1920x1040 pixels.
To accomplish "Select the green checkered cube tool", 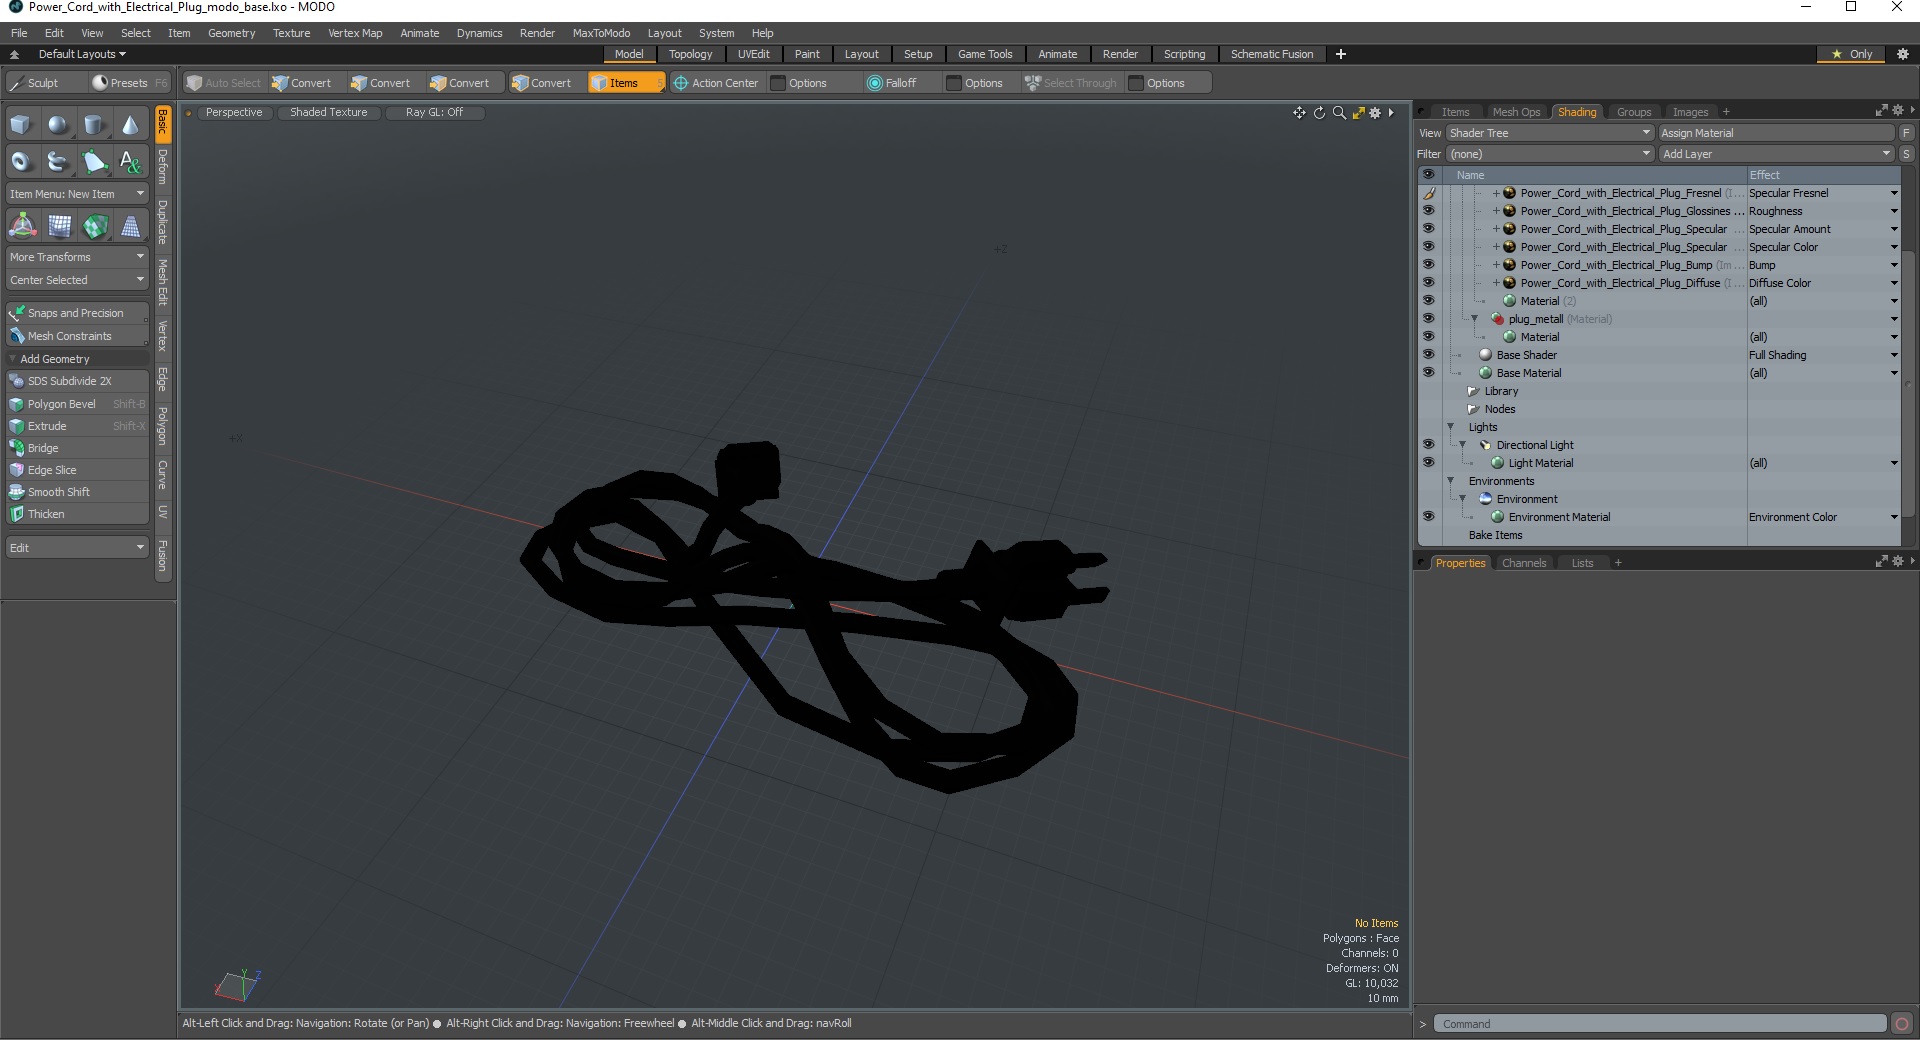I will pyautogui.click(x=94, y=226).
